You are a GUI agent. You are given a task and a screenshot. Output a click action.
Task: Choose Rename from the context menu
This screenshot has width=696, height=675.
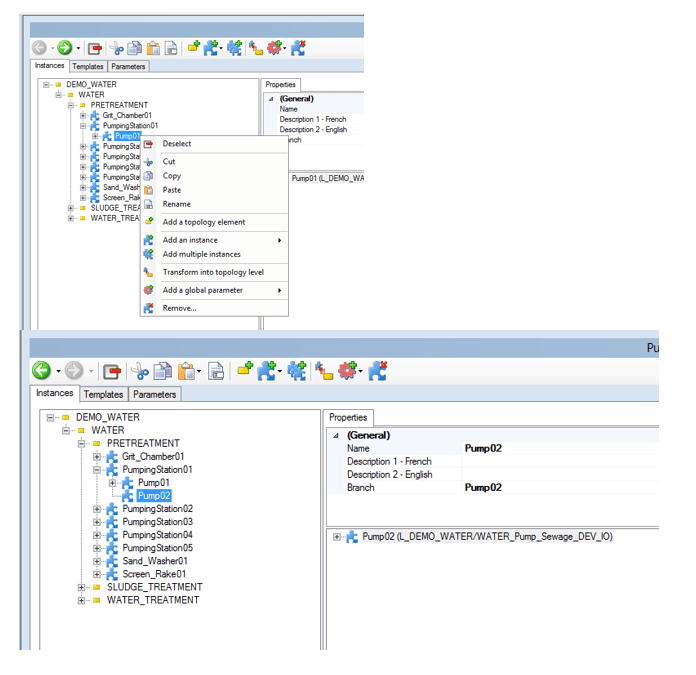click(176, 204)
